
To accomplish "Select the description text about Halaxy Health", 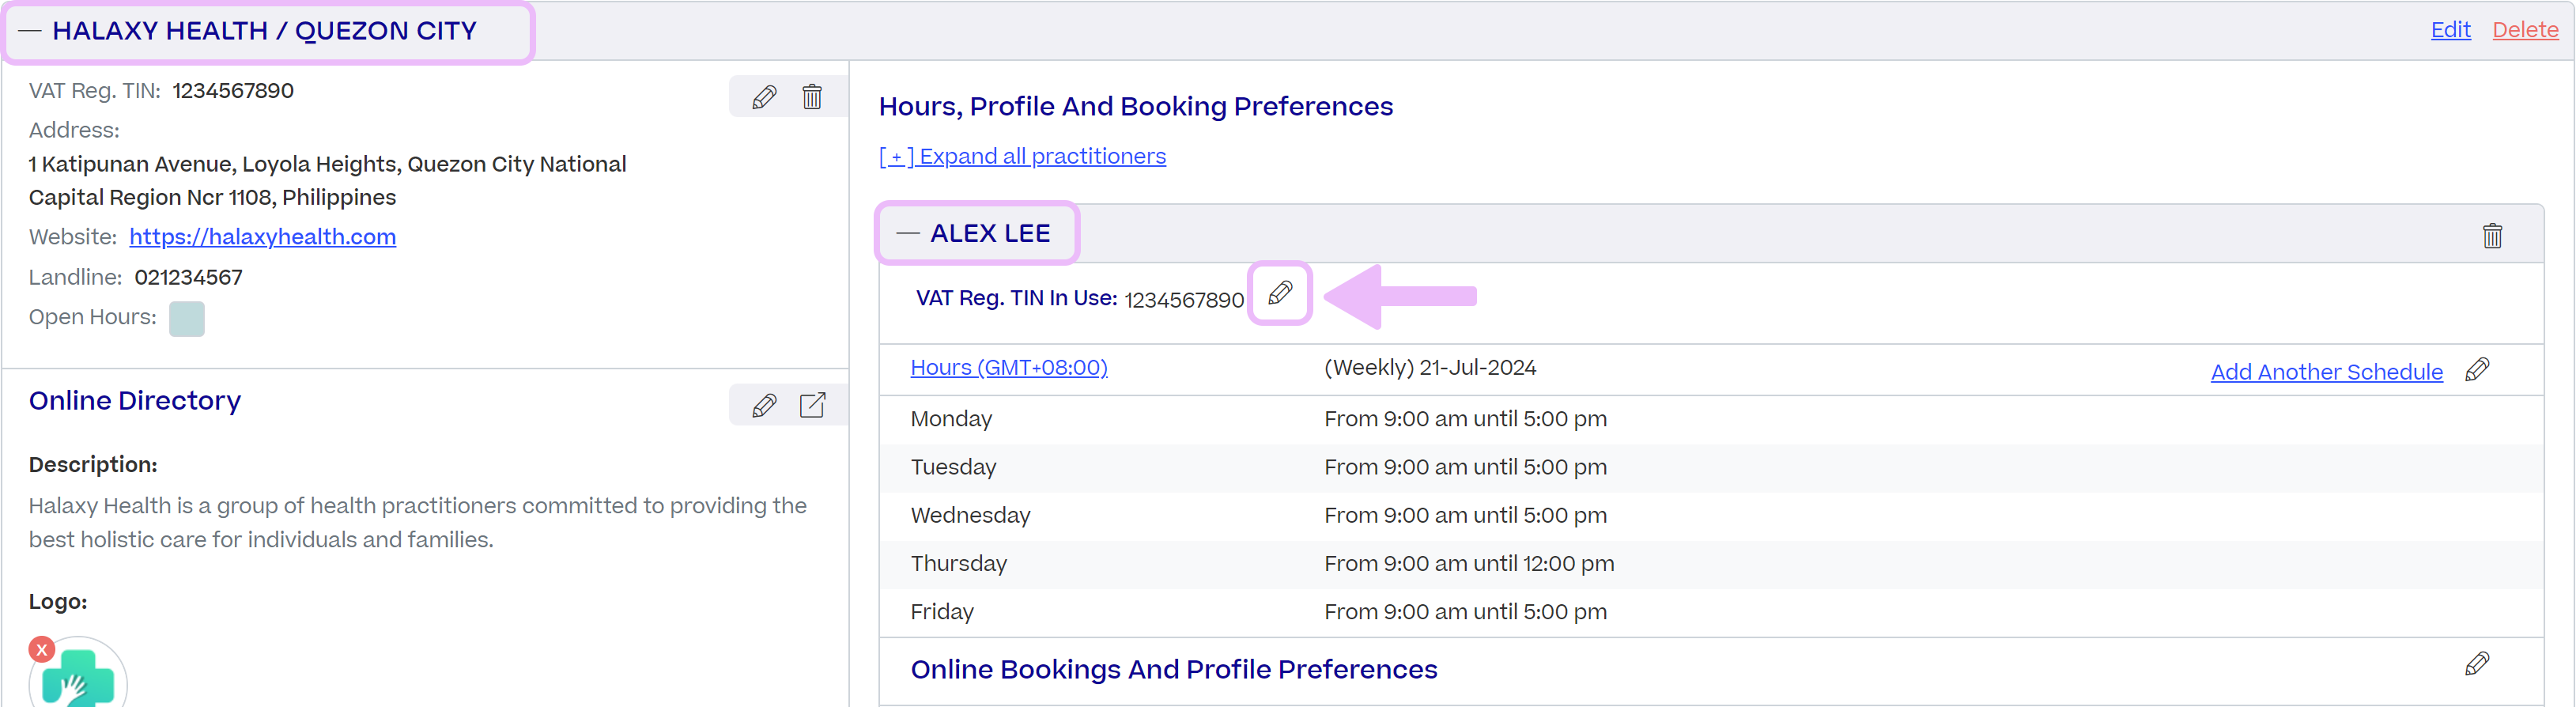I will click(418, 522).
